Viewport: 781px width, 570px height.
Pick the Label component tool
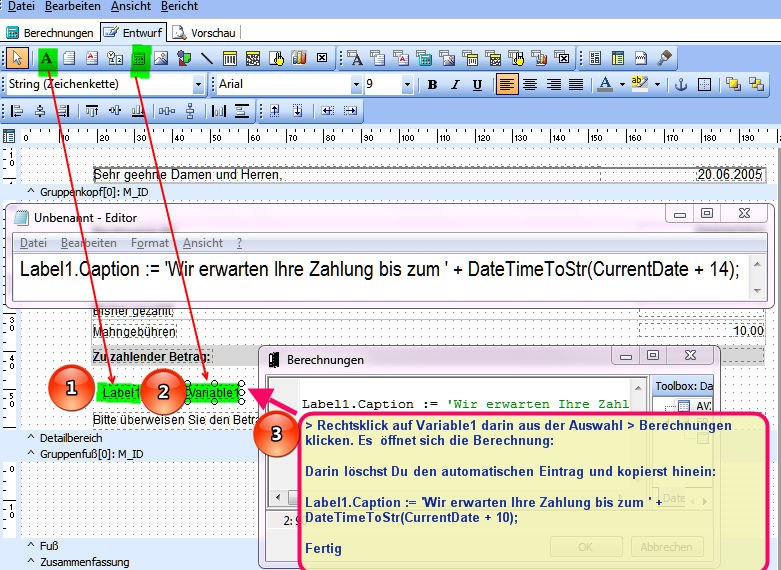coord(46,58)
